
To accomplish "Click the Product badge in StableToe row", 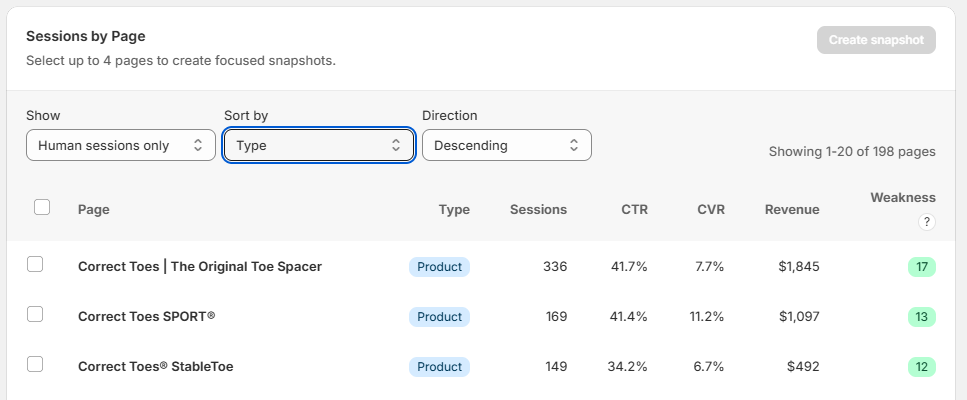I will click(440, 367).
